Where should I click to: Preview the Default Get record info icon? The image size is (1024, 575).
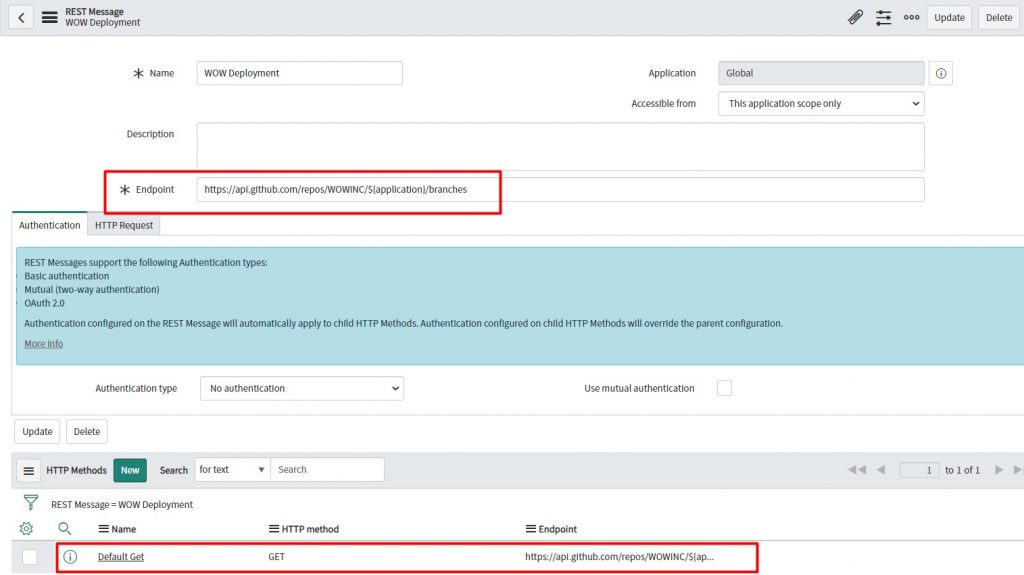(70, 557)
